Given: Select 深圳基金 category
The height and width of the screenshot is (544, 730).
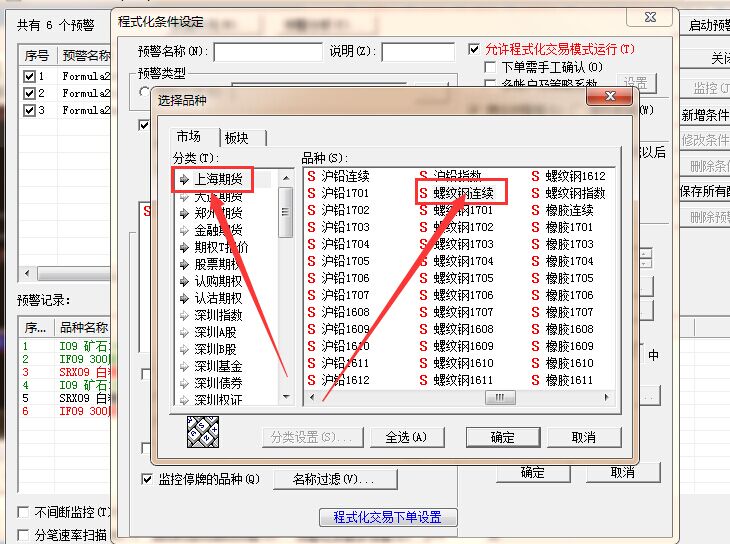Looking at the screenshot, I should click(218, 366).
